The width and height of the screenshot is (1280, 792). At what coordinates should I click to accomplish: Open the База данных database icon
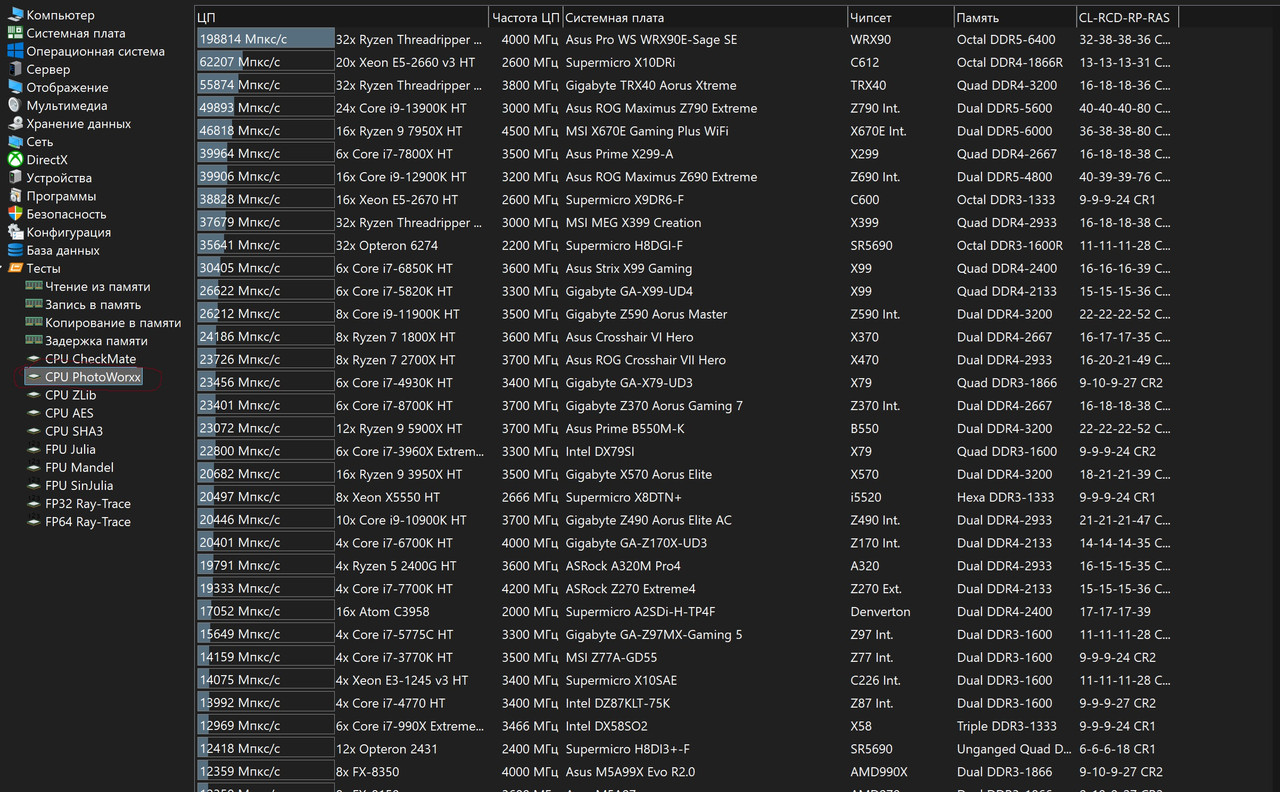pyautogui.click(x=15, y=250)
